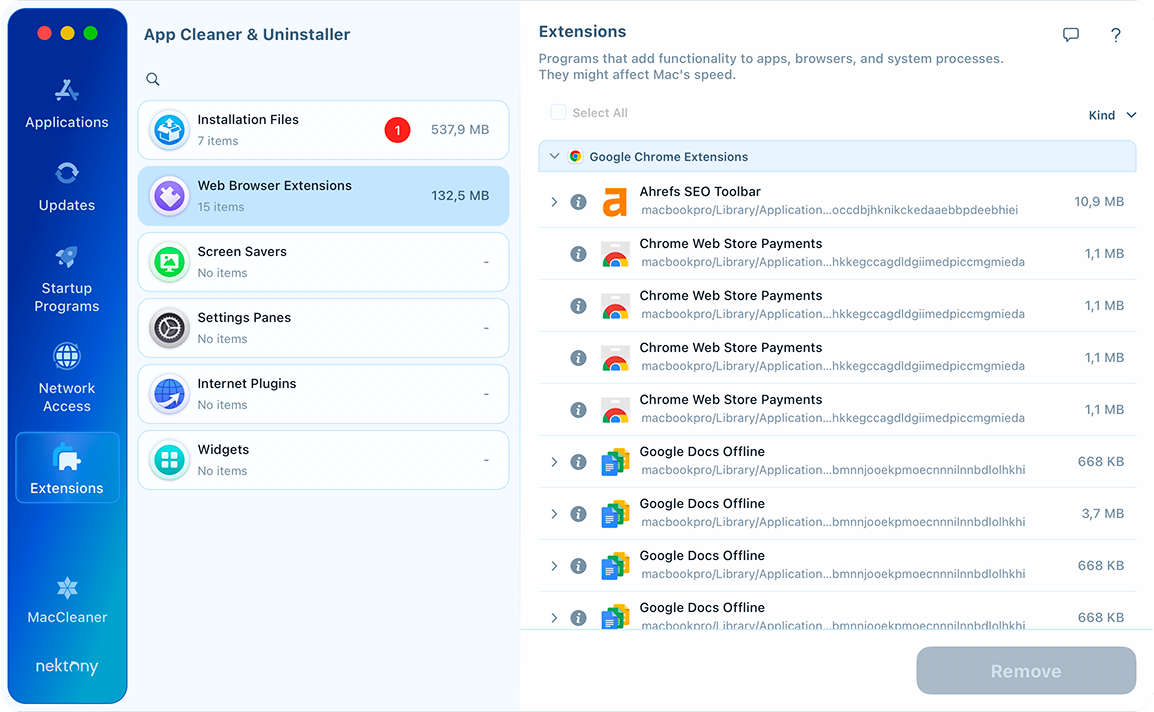Image resolution: width=1154 pixels, height=712 pixels.
Task: Click the Installation Files box icon
Action: tap(170, 130)
